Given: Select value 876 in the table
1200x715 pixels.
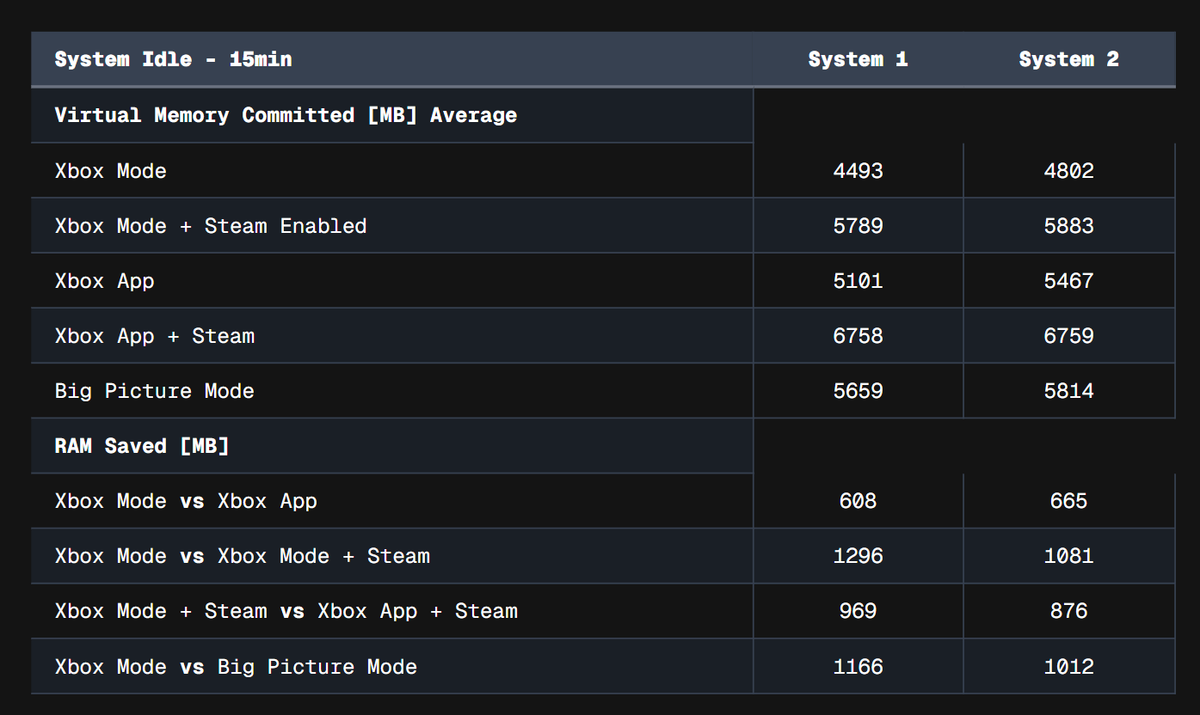Looking at the screenshot, I should pos(1069,611).
